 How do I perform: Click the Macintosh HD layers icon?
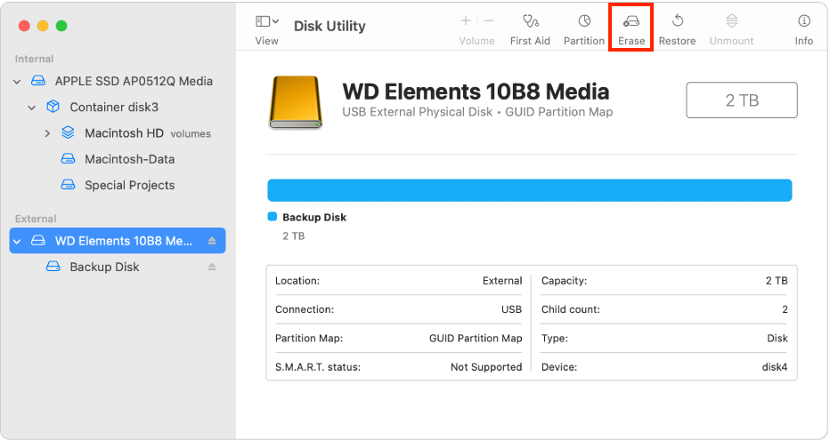pyautogui.click(x=68, y=132)
